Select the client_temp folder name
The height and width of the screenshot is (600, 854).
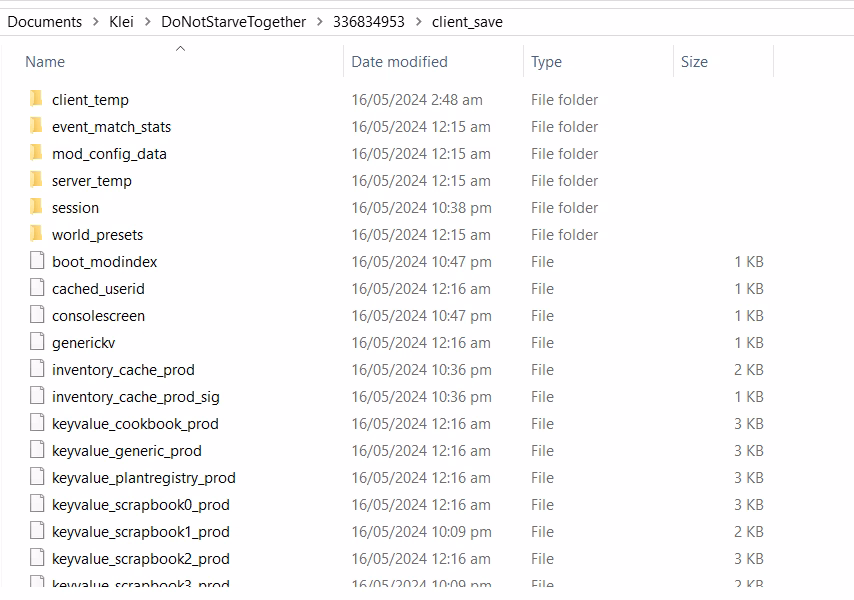(x=90, y=100)
